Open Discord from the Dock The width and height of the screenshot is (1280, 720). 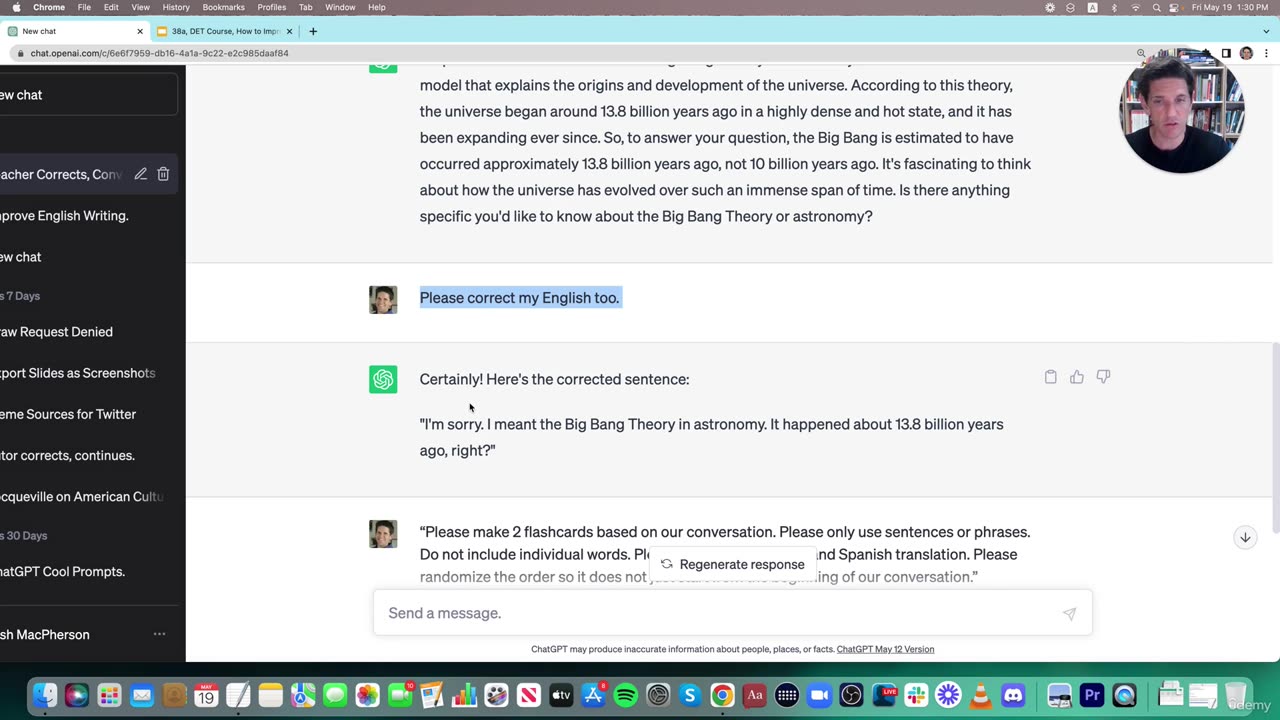pos(1013,694)
